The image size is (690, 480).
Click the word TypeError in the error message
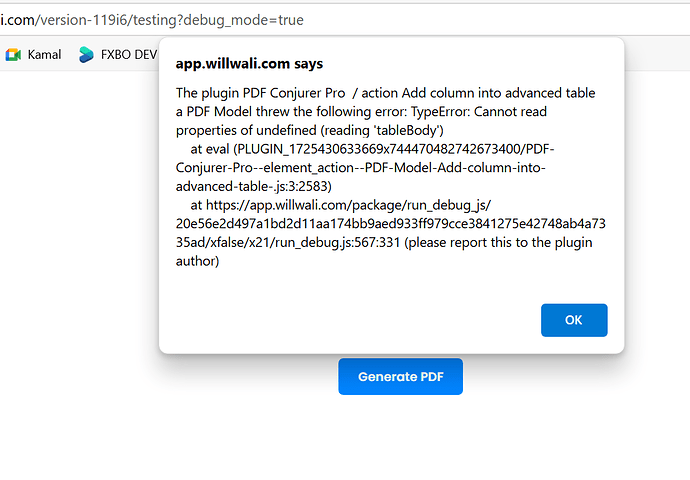pyautogui.click(x=440, y=112)
